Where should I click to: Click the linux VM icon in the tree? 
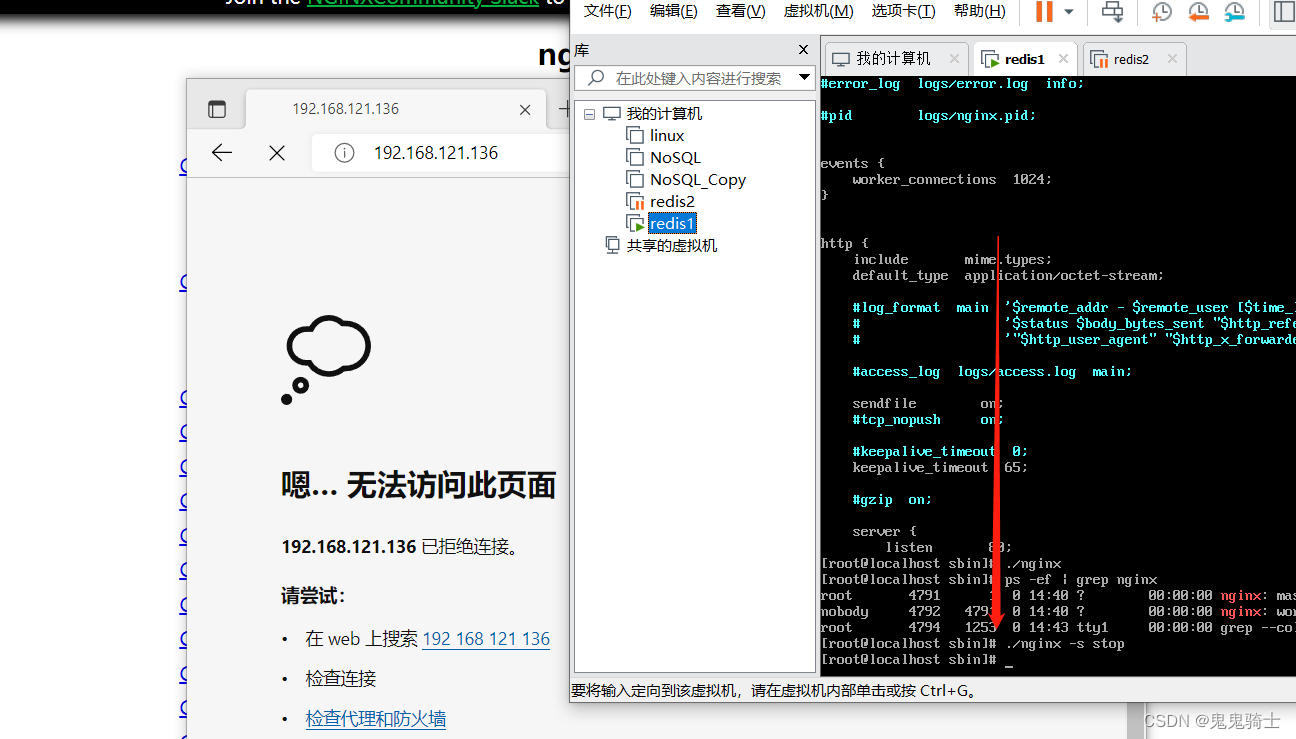click(x=635, y=135)
